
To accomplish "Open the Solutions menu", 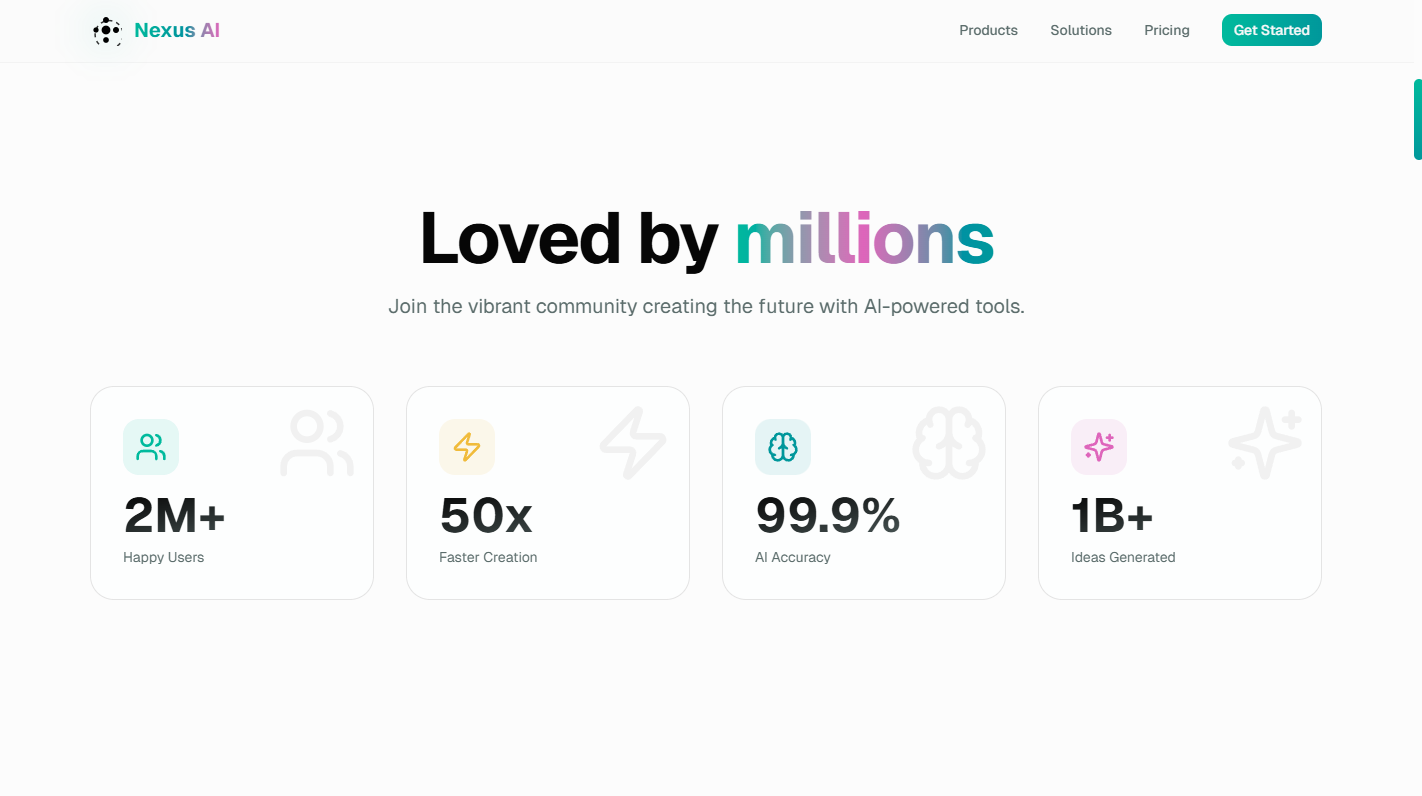I will pyautogui.click(x=1081, y=30).
